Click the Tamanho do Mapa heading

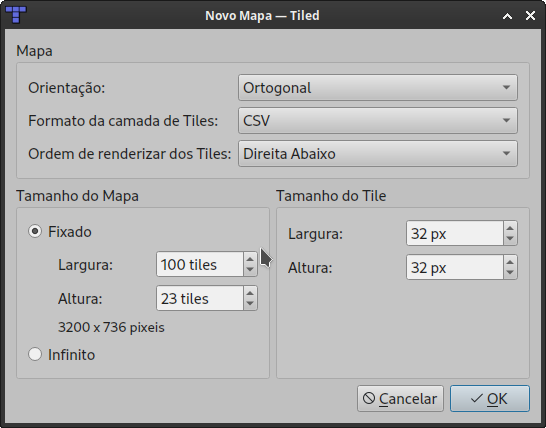click(x=77, y=196)
